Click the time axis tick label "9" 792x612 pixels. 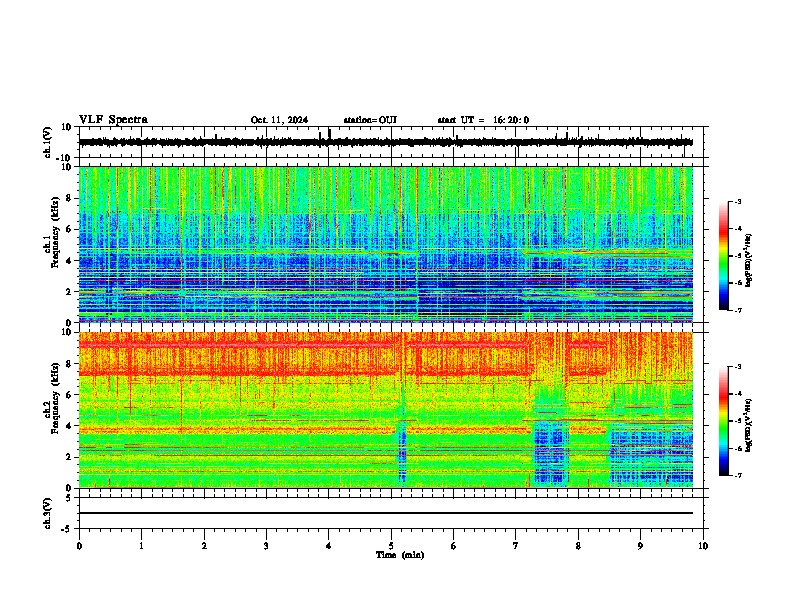pyautogui.click(x=640, y=546)
